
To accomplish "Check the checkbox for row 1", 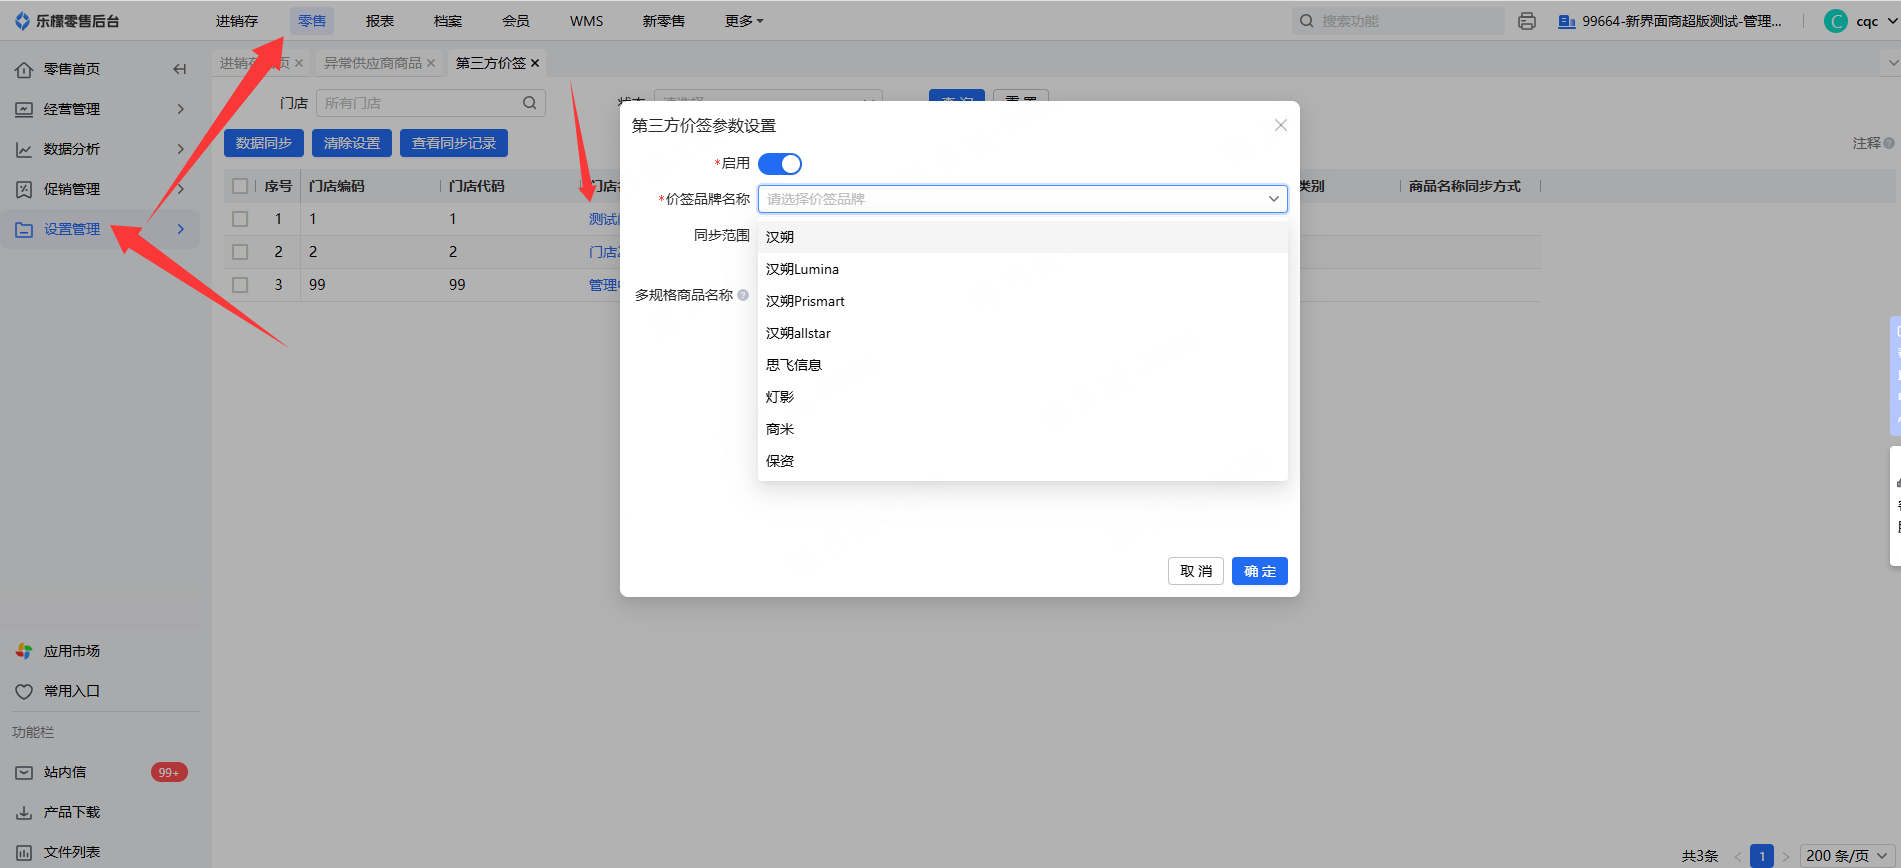I will coord(240,219).
